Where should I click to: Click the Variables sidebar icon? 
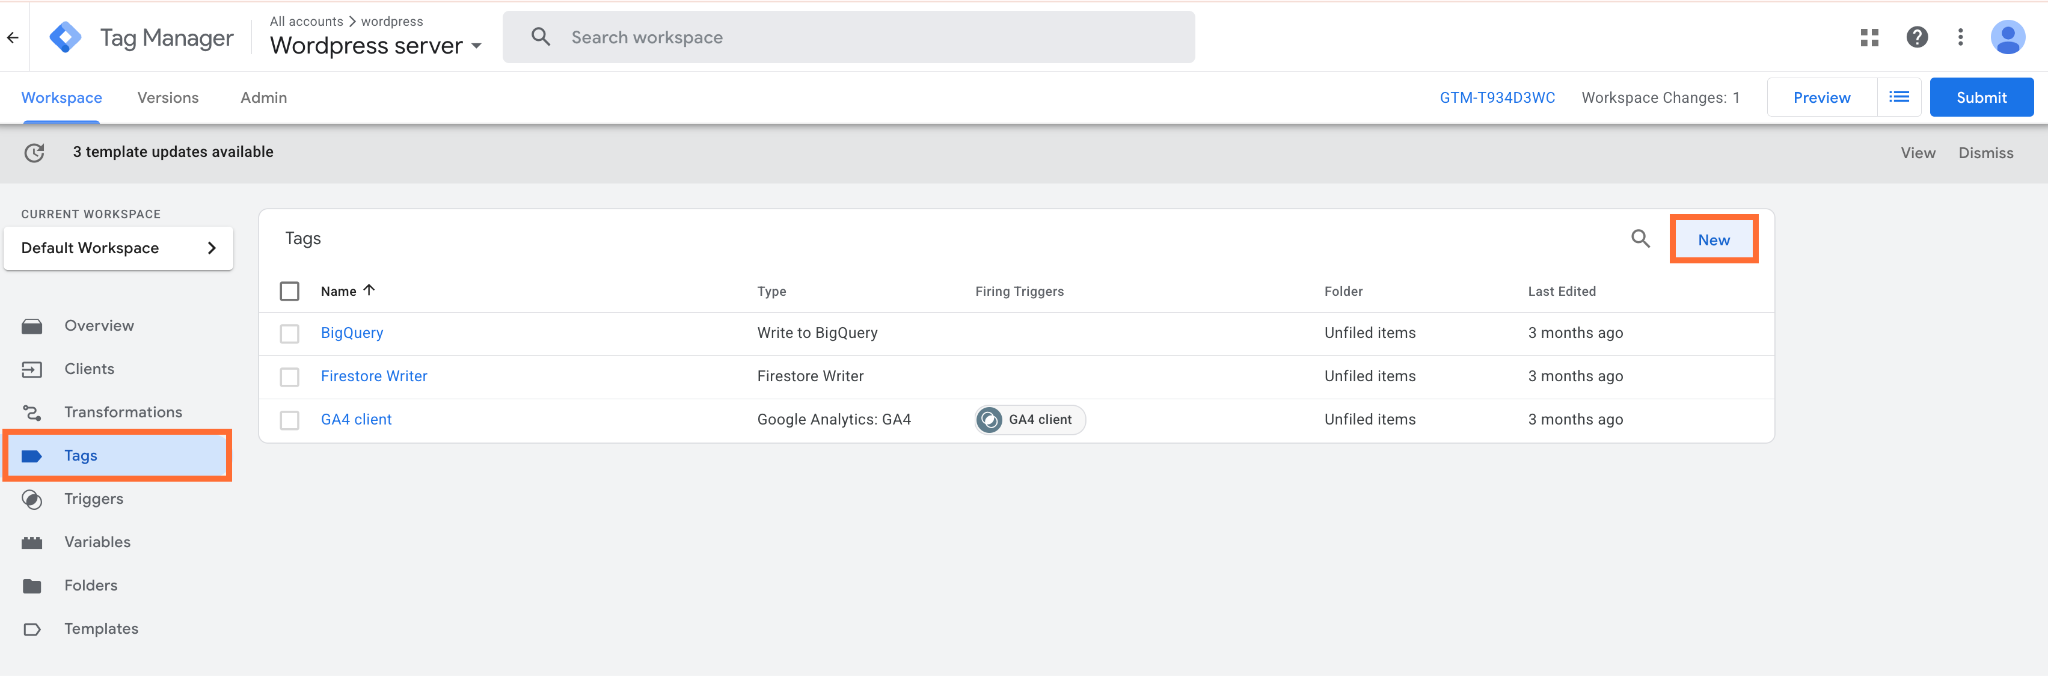[32, 542]
